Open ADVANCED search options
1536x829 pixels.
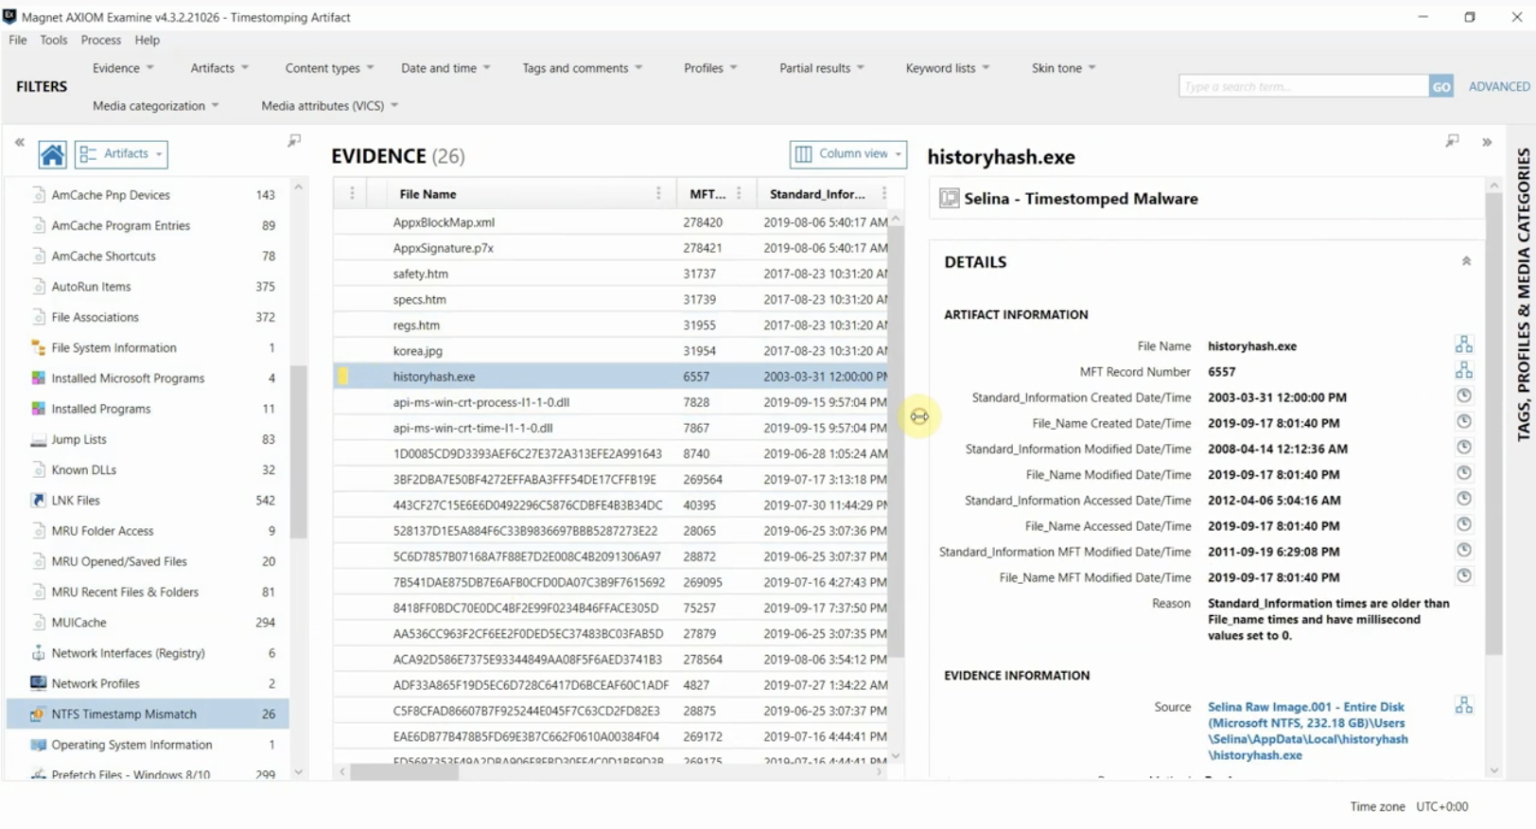tap(1497, 86)
